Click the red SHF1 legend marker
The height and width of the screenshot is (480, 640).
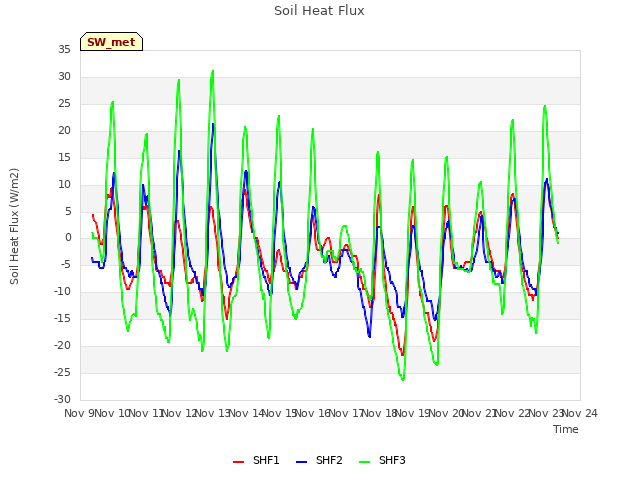click(238, 462)
